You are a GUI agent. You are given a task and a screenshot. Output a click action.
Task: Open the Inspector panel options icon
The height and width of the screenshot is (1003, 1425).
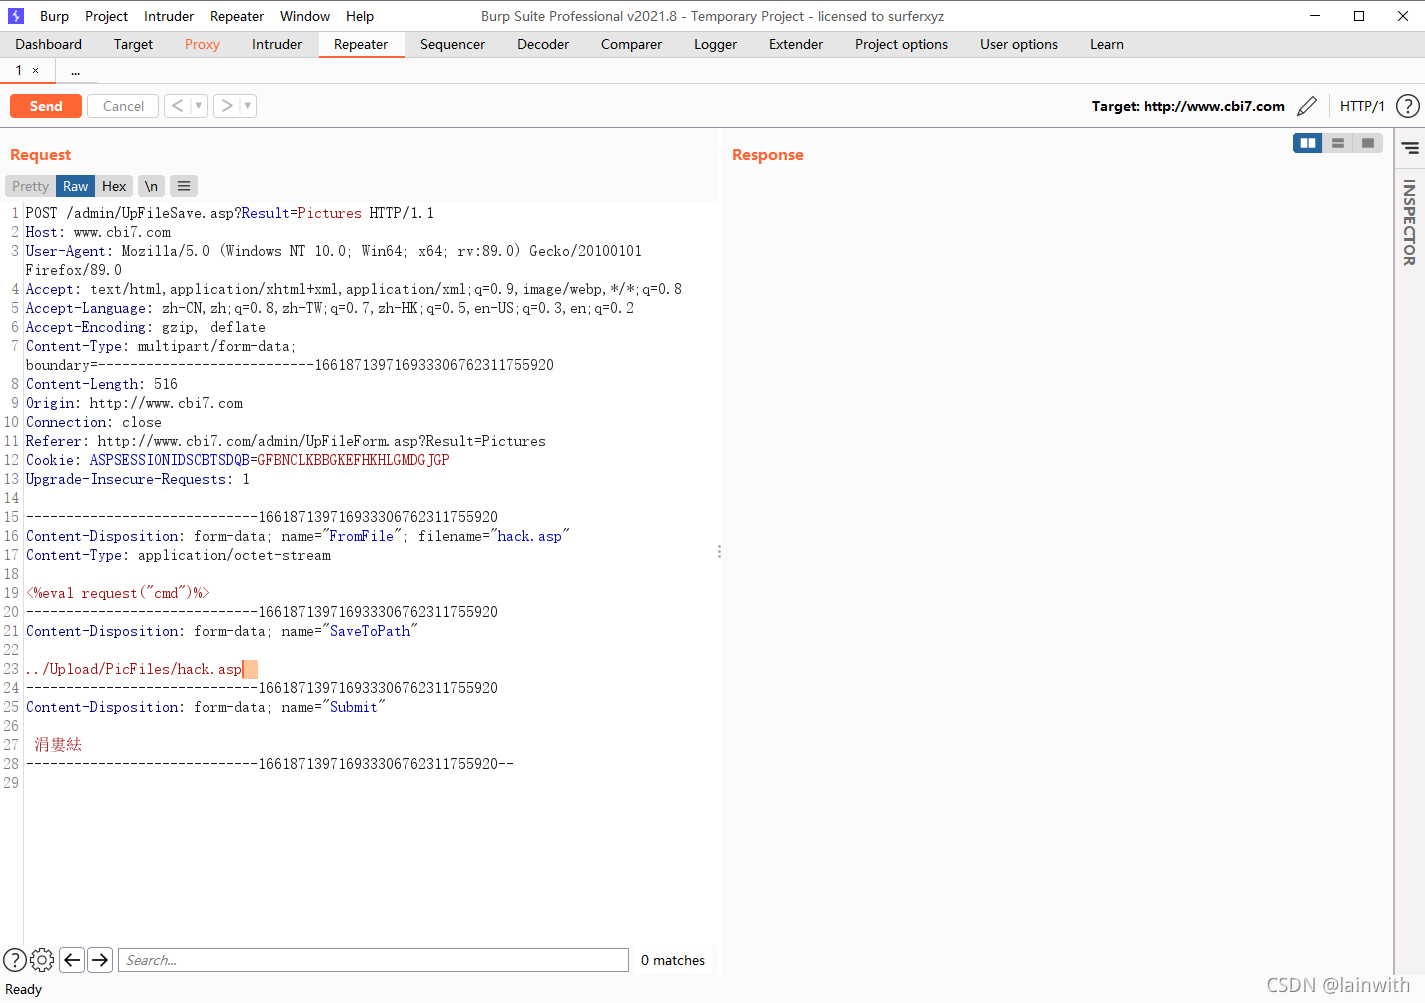click(x=1410, y=148)
